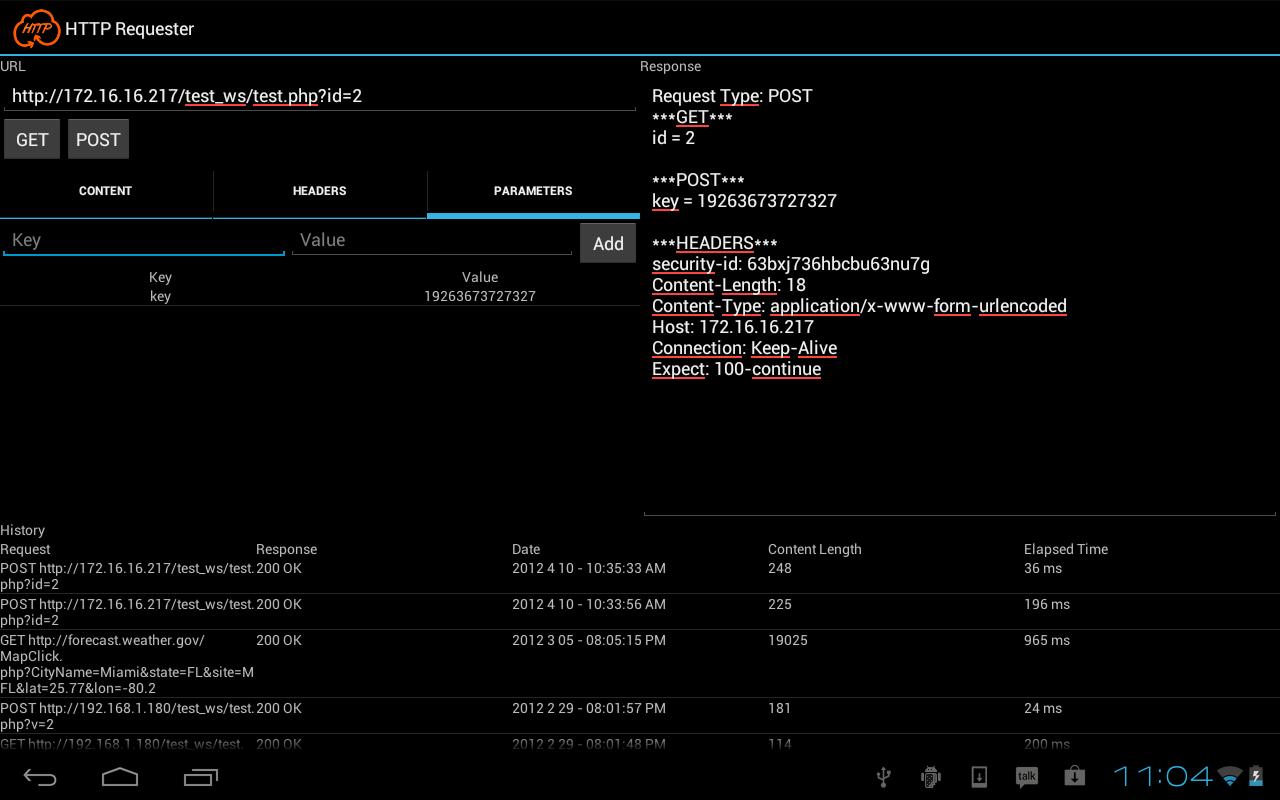This screenshot has height=800, width=1280.
Task: Tap the Request column header in History
Action: coord(25,549)
